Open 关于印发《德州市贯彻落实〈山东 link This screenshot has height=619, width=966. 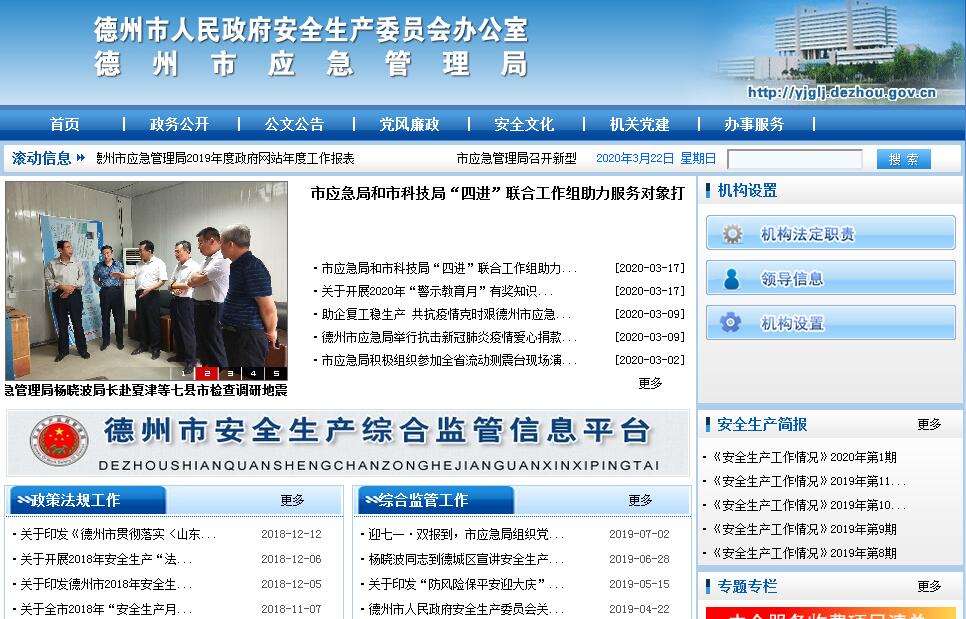[x=118, y=535]
